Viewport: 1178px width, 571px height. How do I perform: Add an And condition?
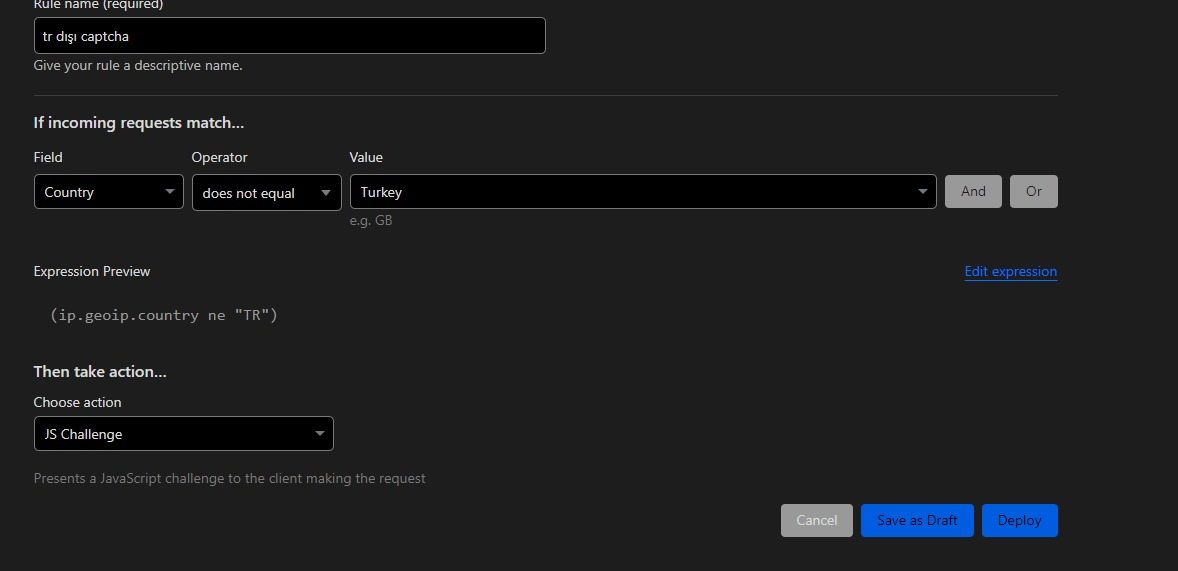click(973, 192)
